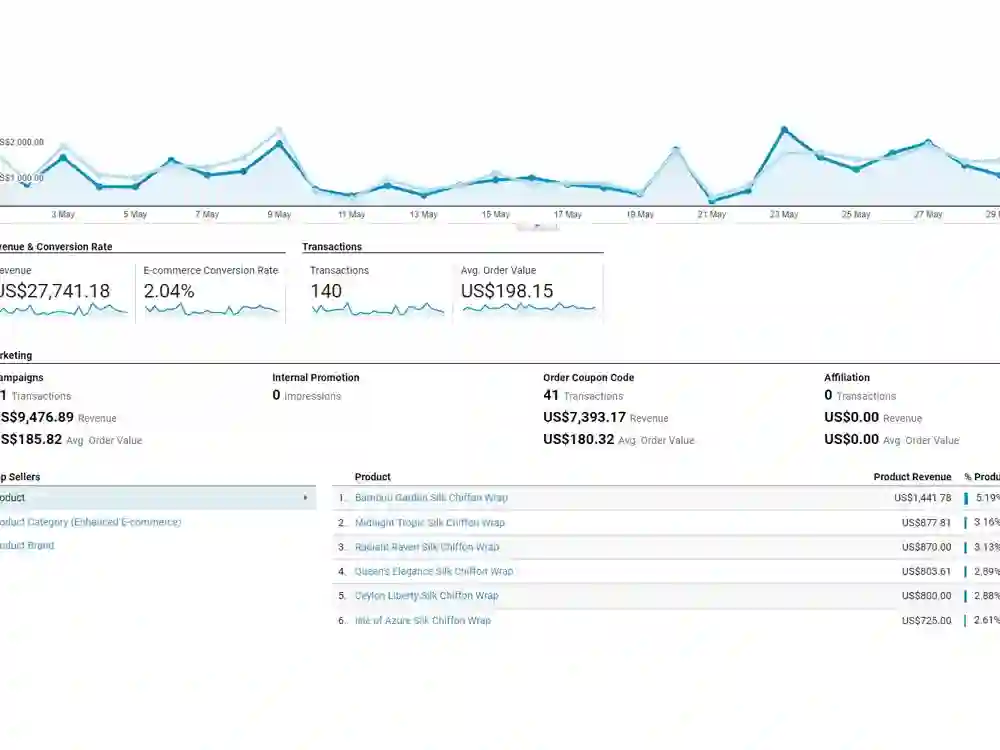This screenshot has height=750, width=1000.
Task: Click the Internal Promotion heading
Action: point(316,378)
